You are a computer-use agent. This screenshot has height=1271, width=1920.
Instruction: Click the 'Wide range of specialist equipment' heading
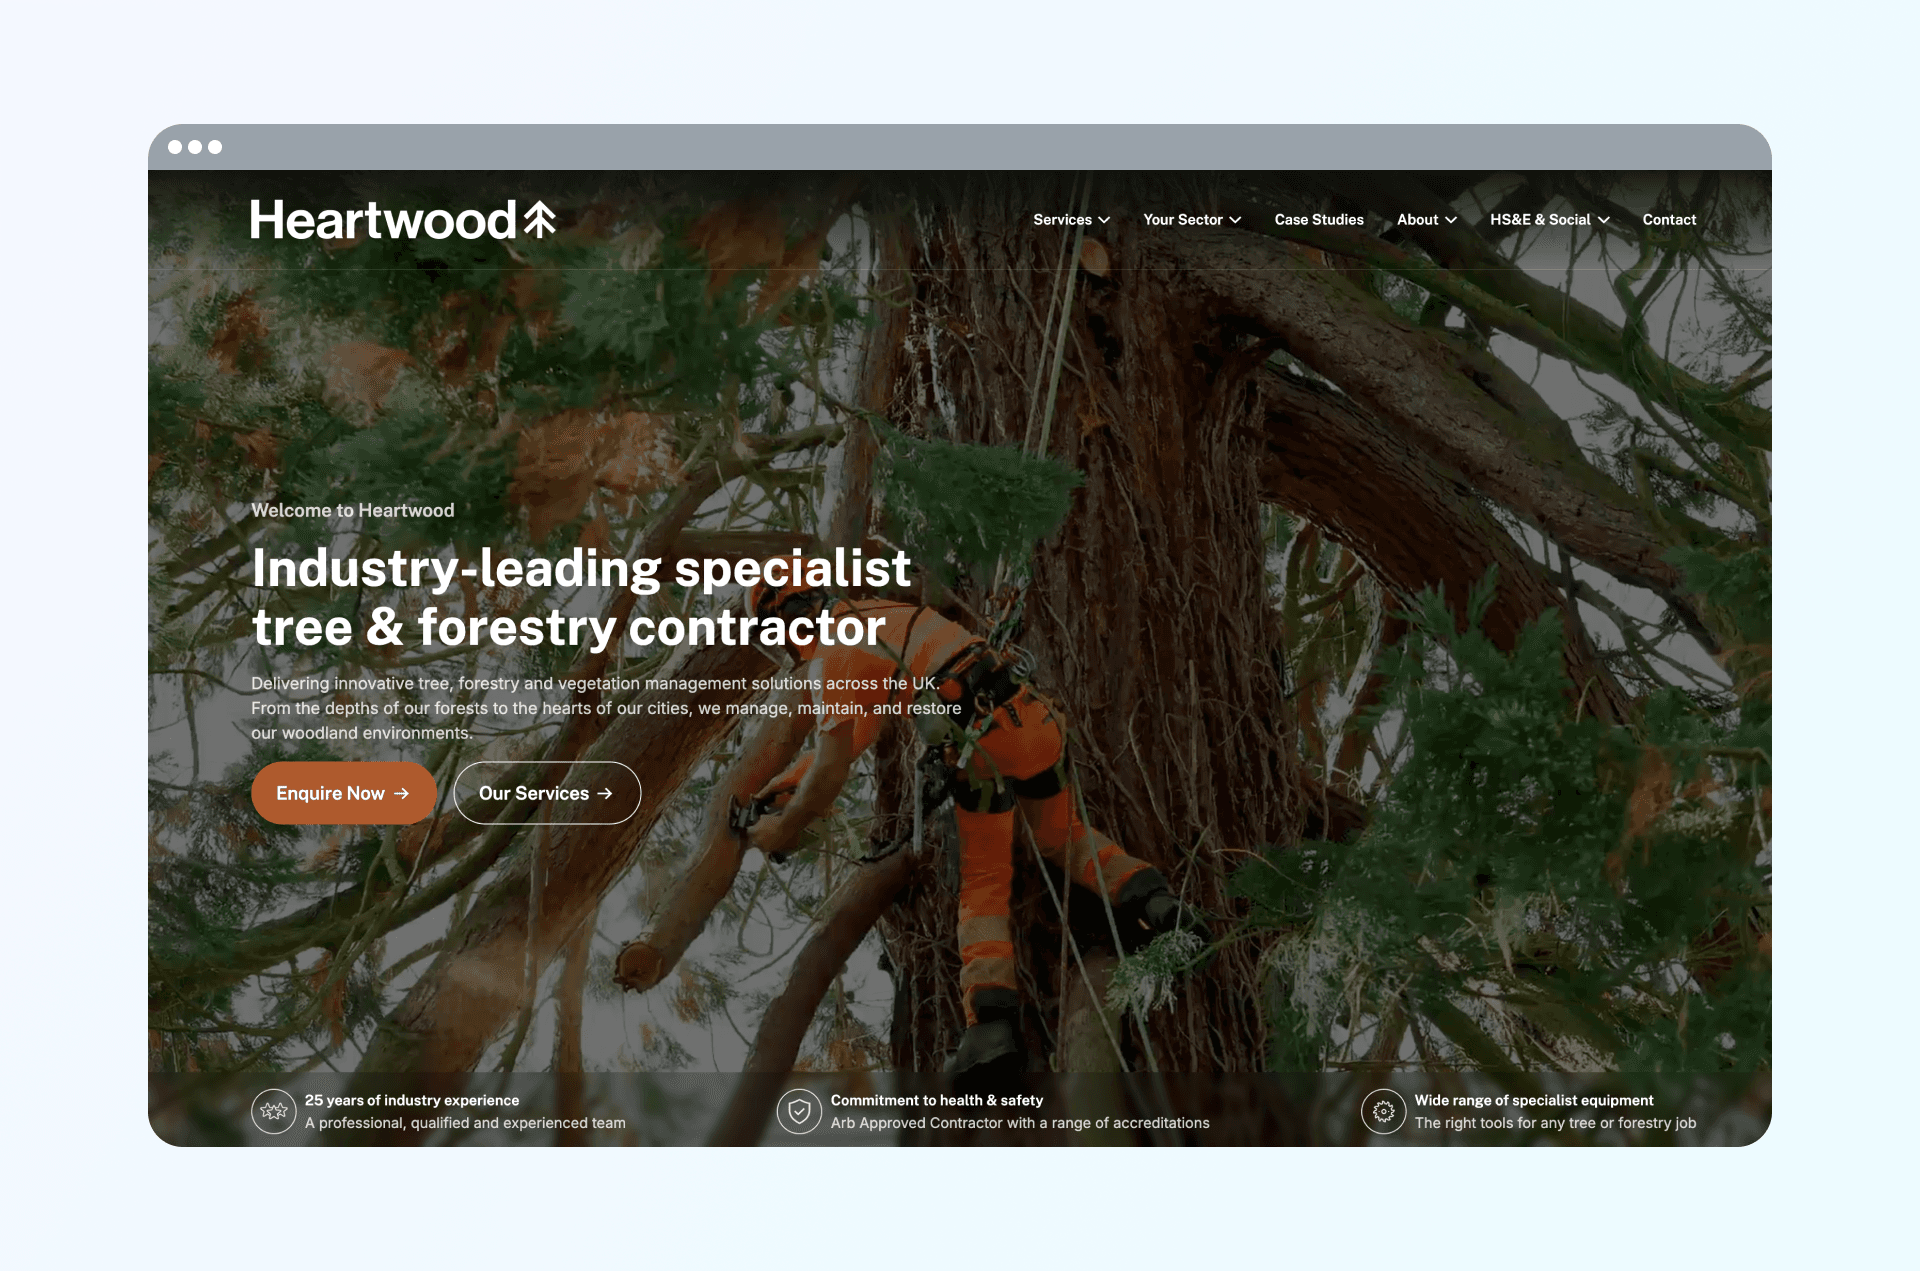1534,1100
